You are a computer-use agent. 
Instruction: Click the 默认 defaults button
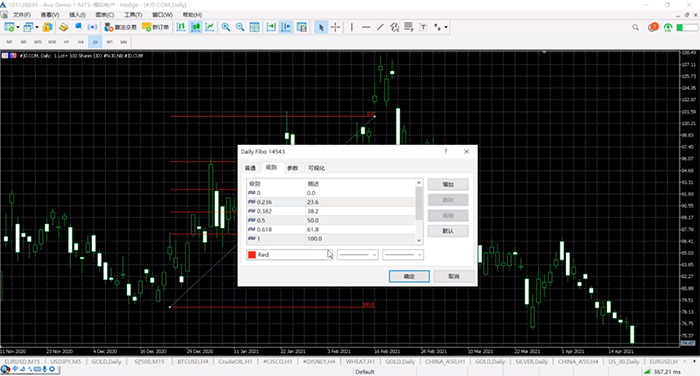[448, 231]
